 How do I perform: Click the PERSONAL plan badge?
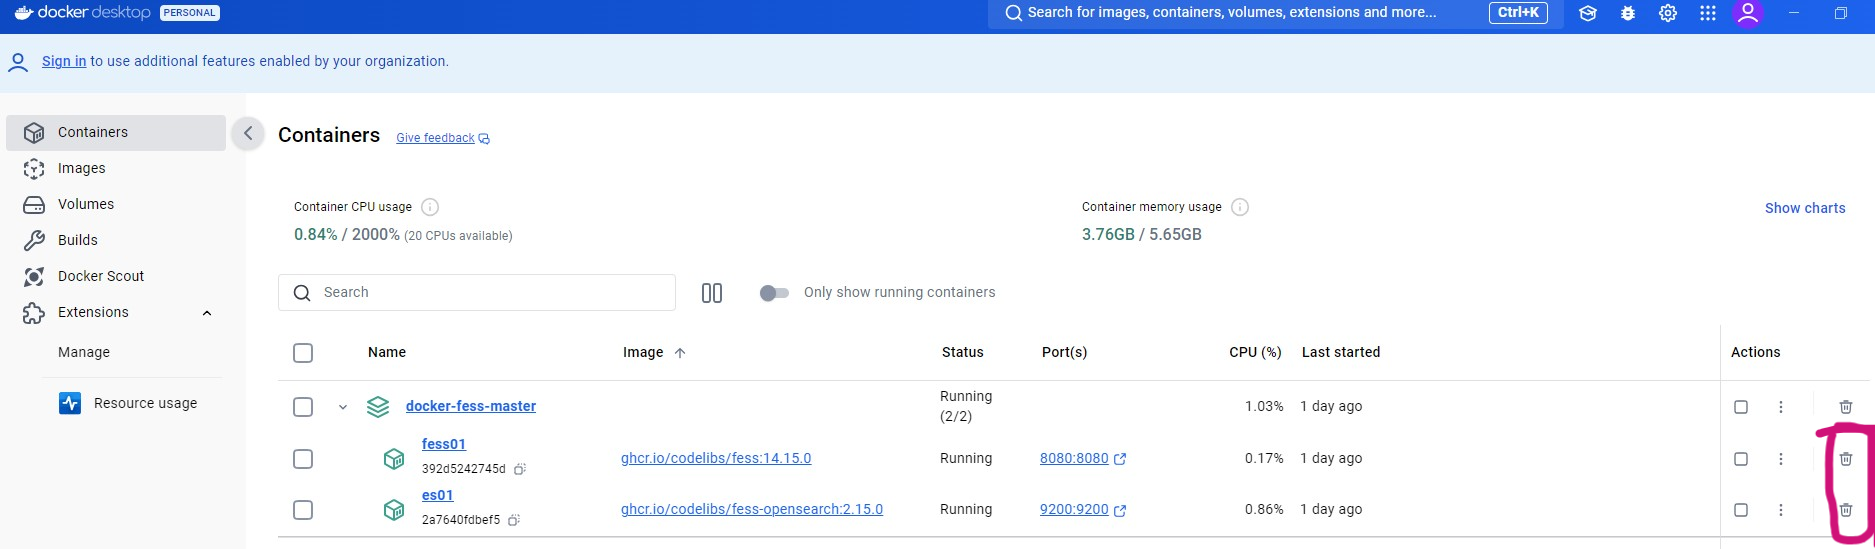[x=190, y=13]
